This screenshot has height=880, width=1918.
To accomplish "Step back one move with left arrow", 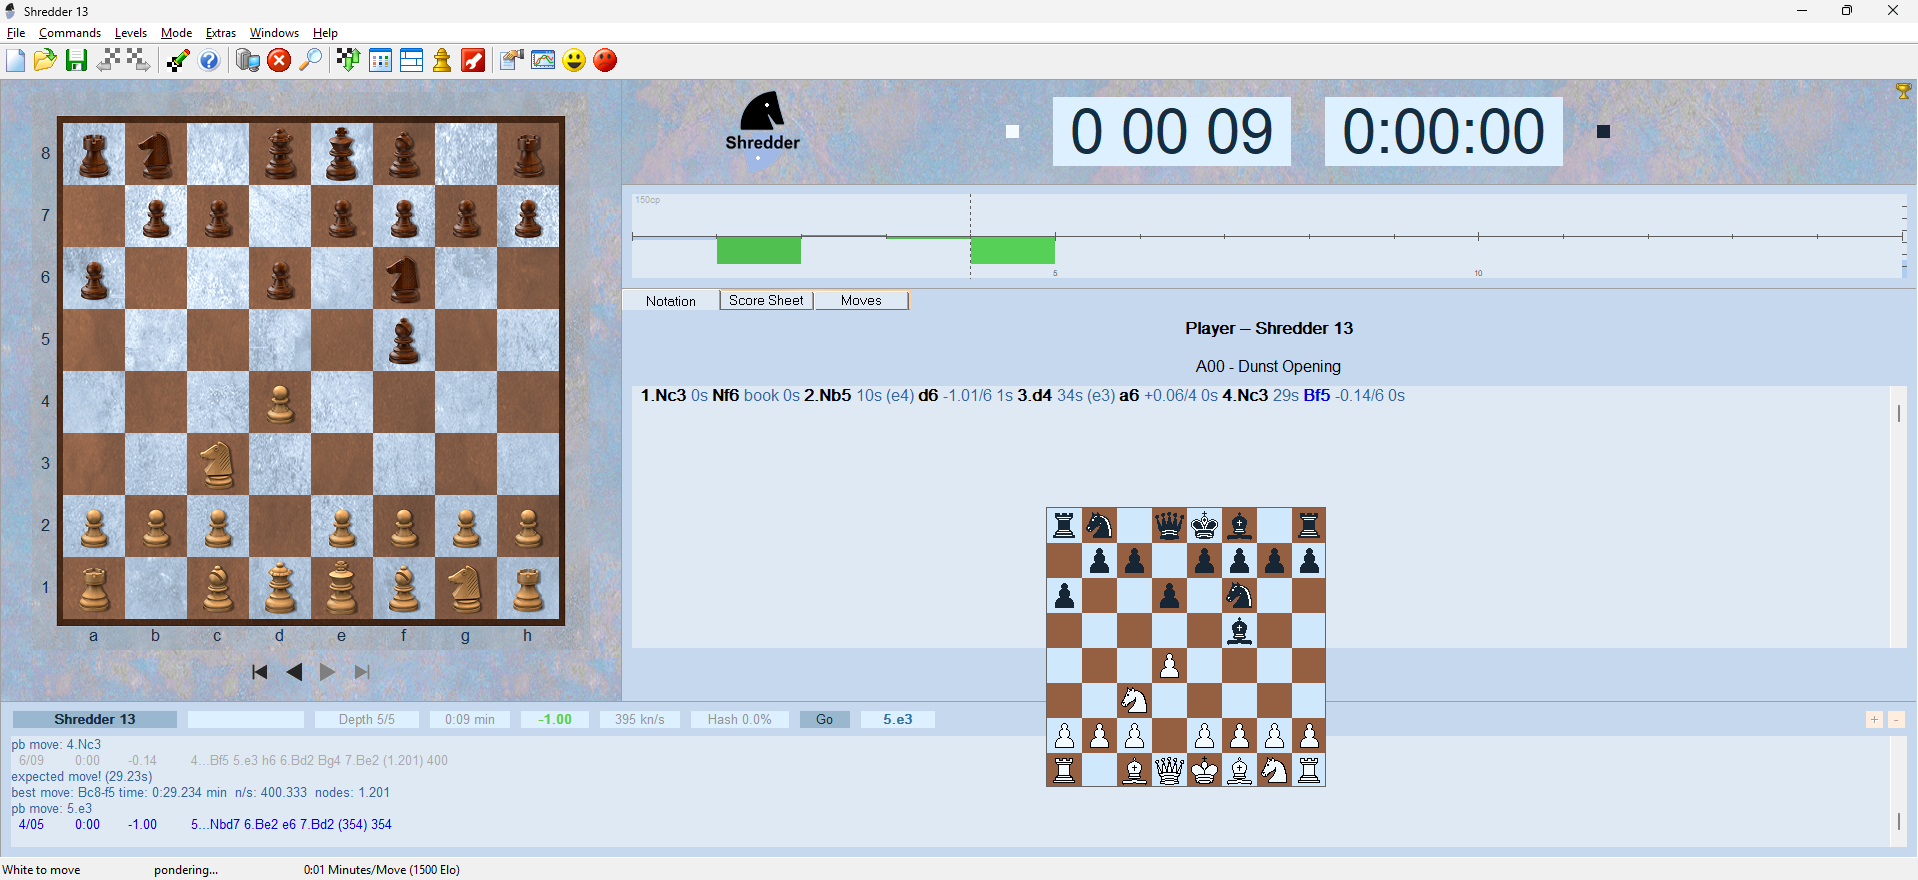I will [294, 672].
